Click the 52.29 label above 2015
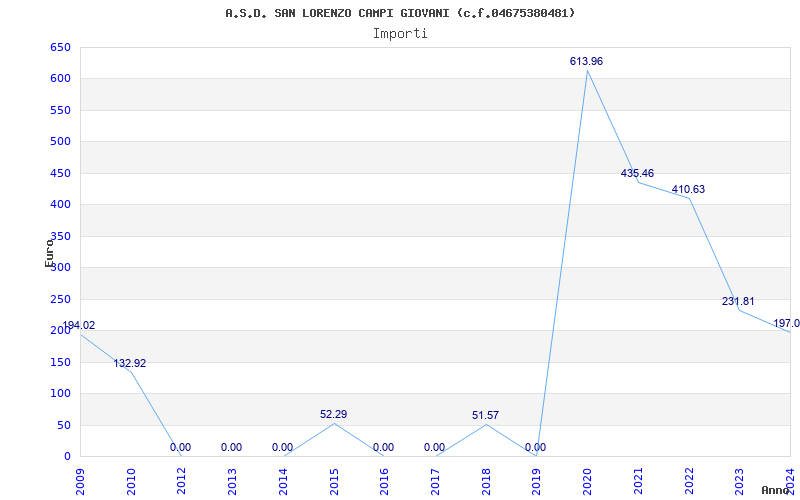This screenshot has height=500, width=800. pos(334,414)
